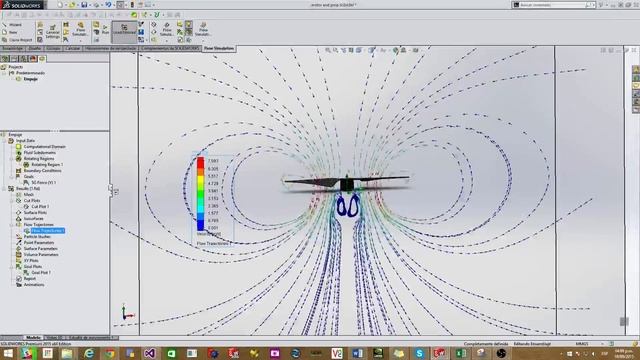Image resolution: width=640 pixels, height=360 pixels.
Task: Click the Flow Simulation analysis tab icon in panel
Action: coord(42,59)
